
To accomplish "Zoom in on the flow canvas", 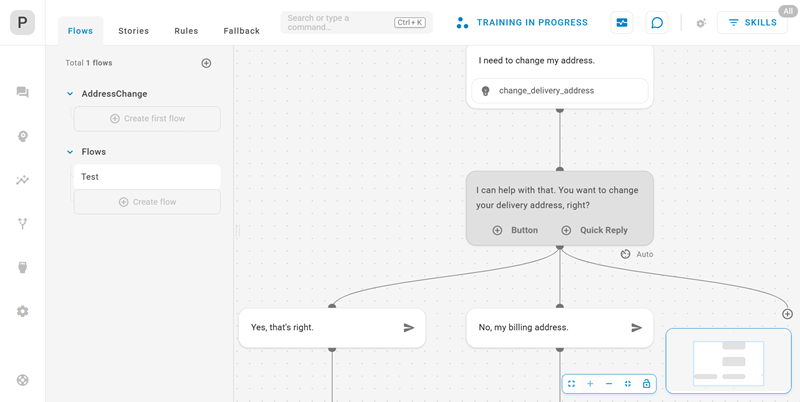I will [590, 384].
